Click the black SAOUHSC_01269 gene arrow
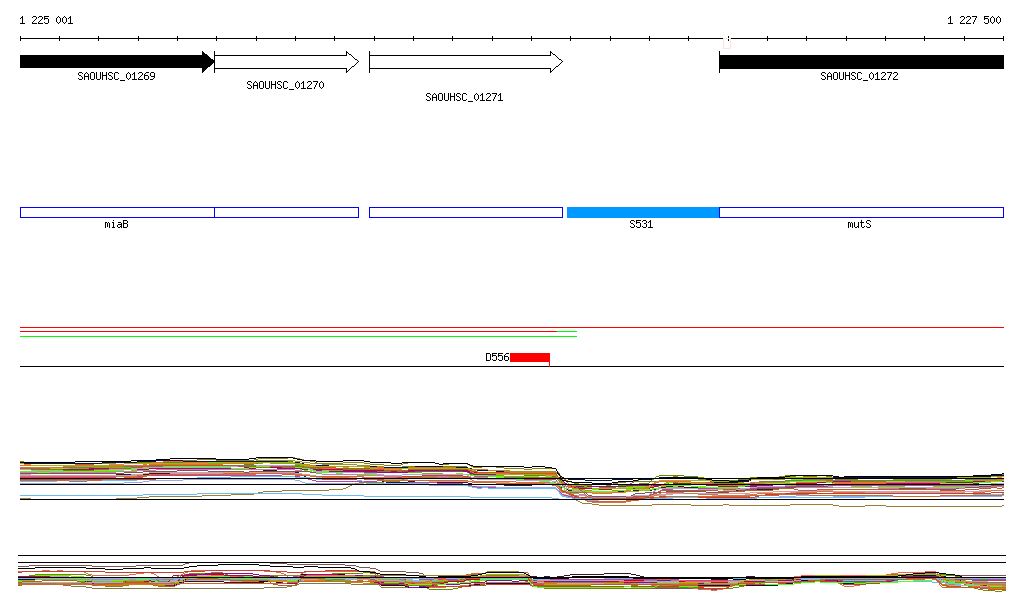 [115, 62]
